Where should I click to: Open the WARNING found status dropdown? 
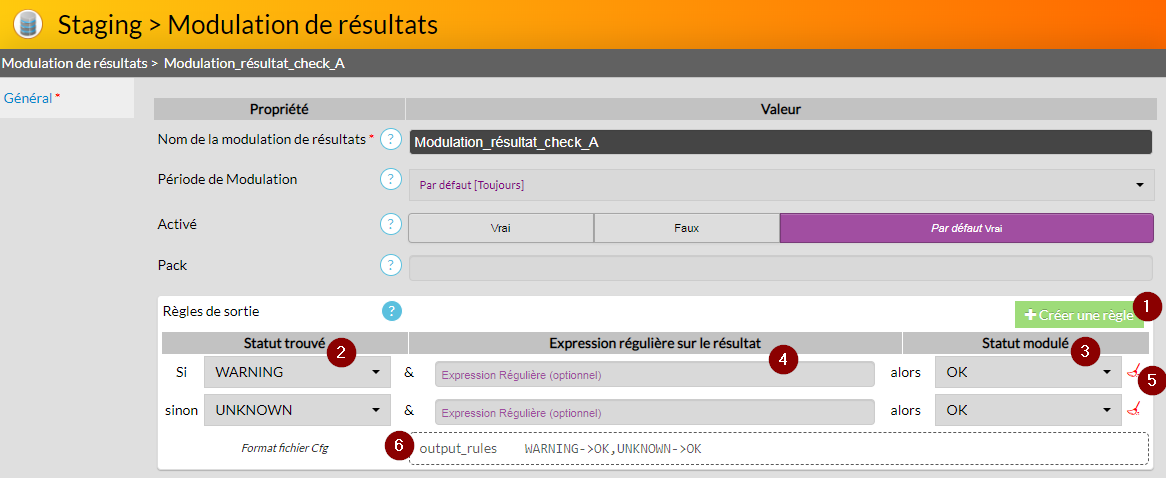(296, 373)
